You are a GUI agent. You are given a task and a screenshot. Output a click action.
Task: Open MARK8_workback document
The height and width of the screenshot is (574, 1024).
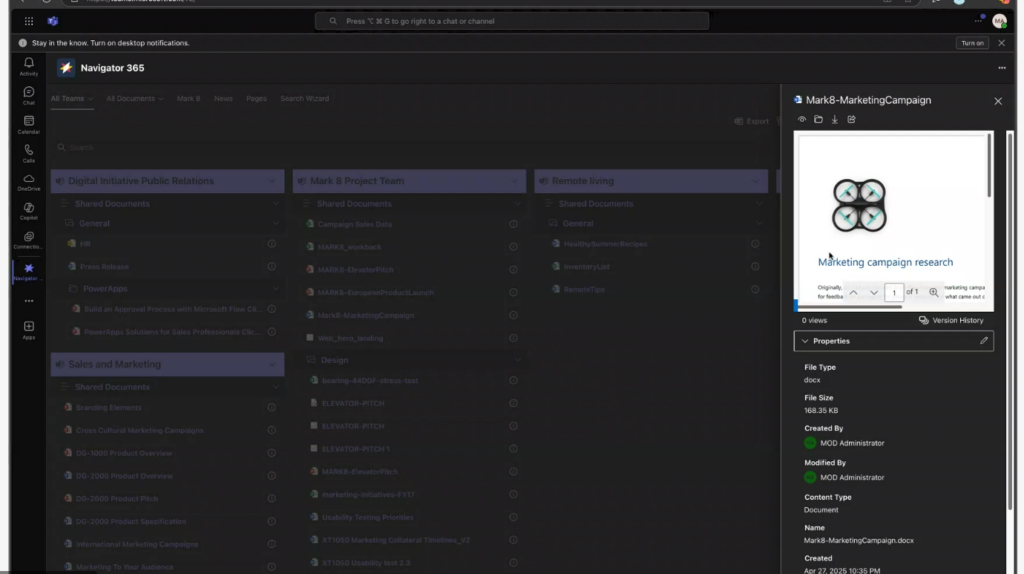[x=349, y=247]
